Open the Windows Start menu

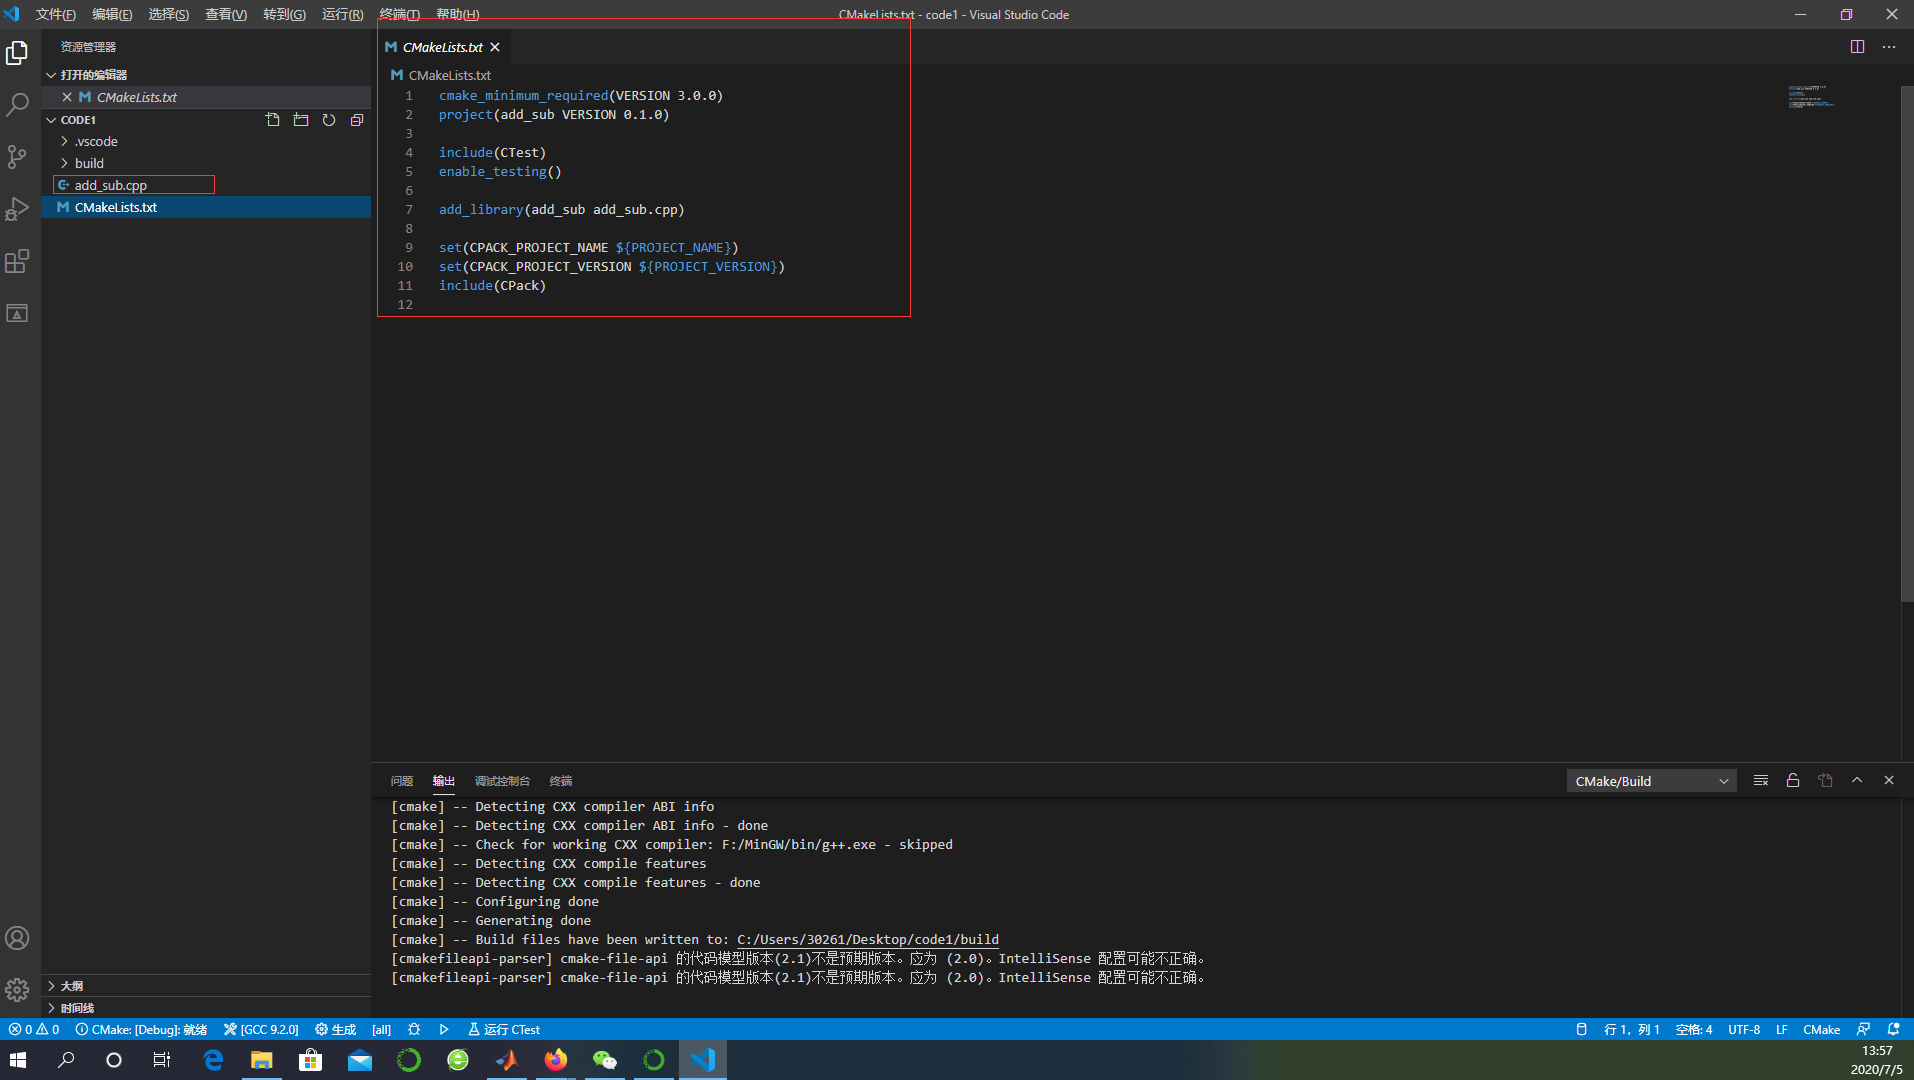point(18,1060)
